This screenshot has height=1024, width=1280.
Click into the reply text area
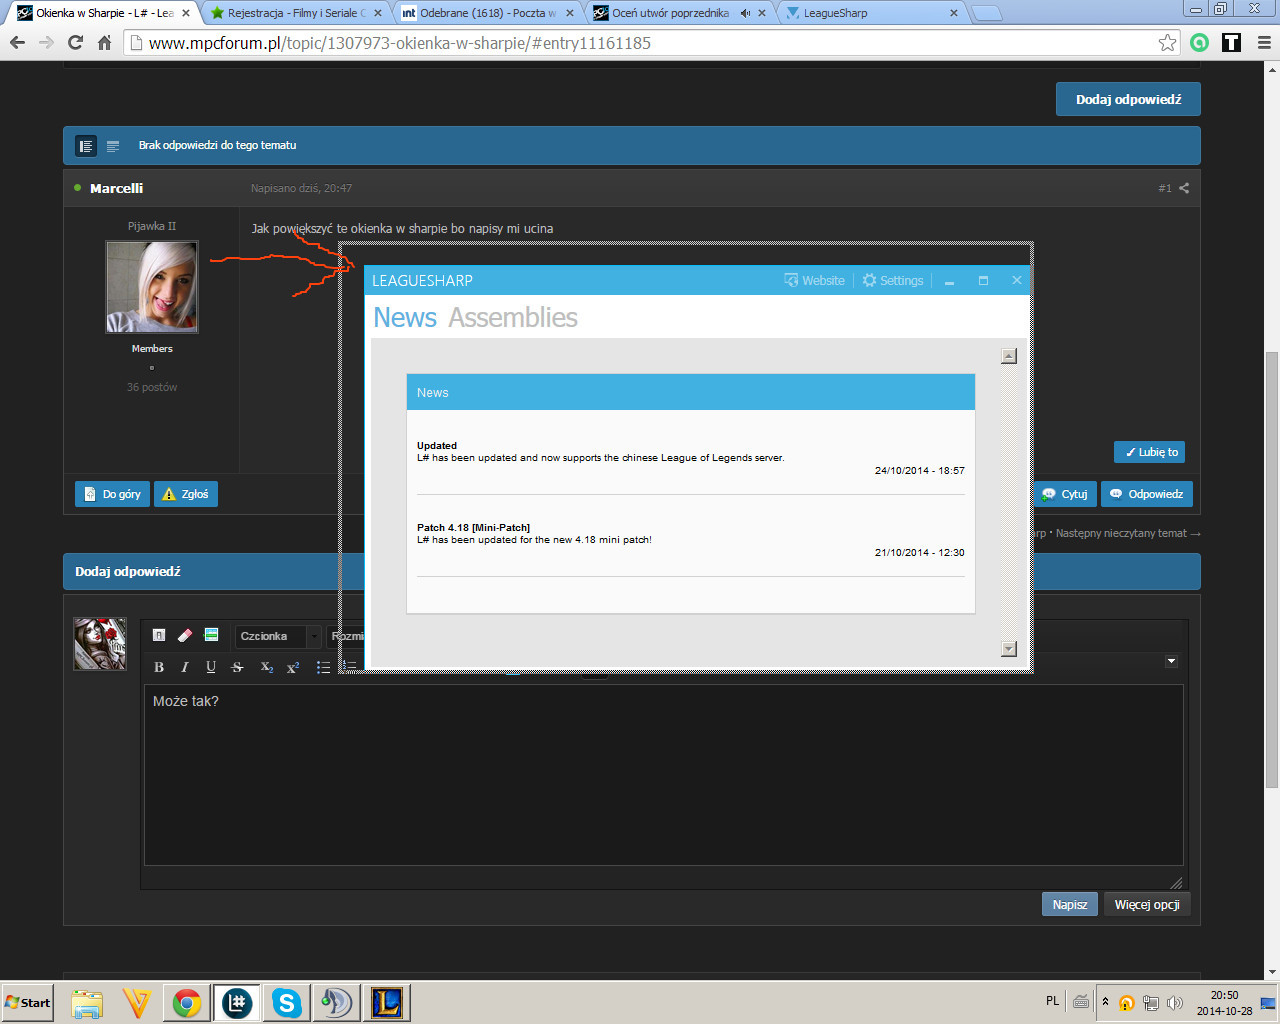click(664, 775)
